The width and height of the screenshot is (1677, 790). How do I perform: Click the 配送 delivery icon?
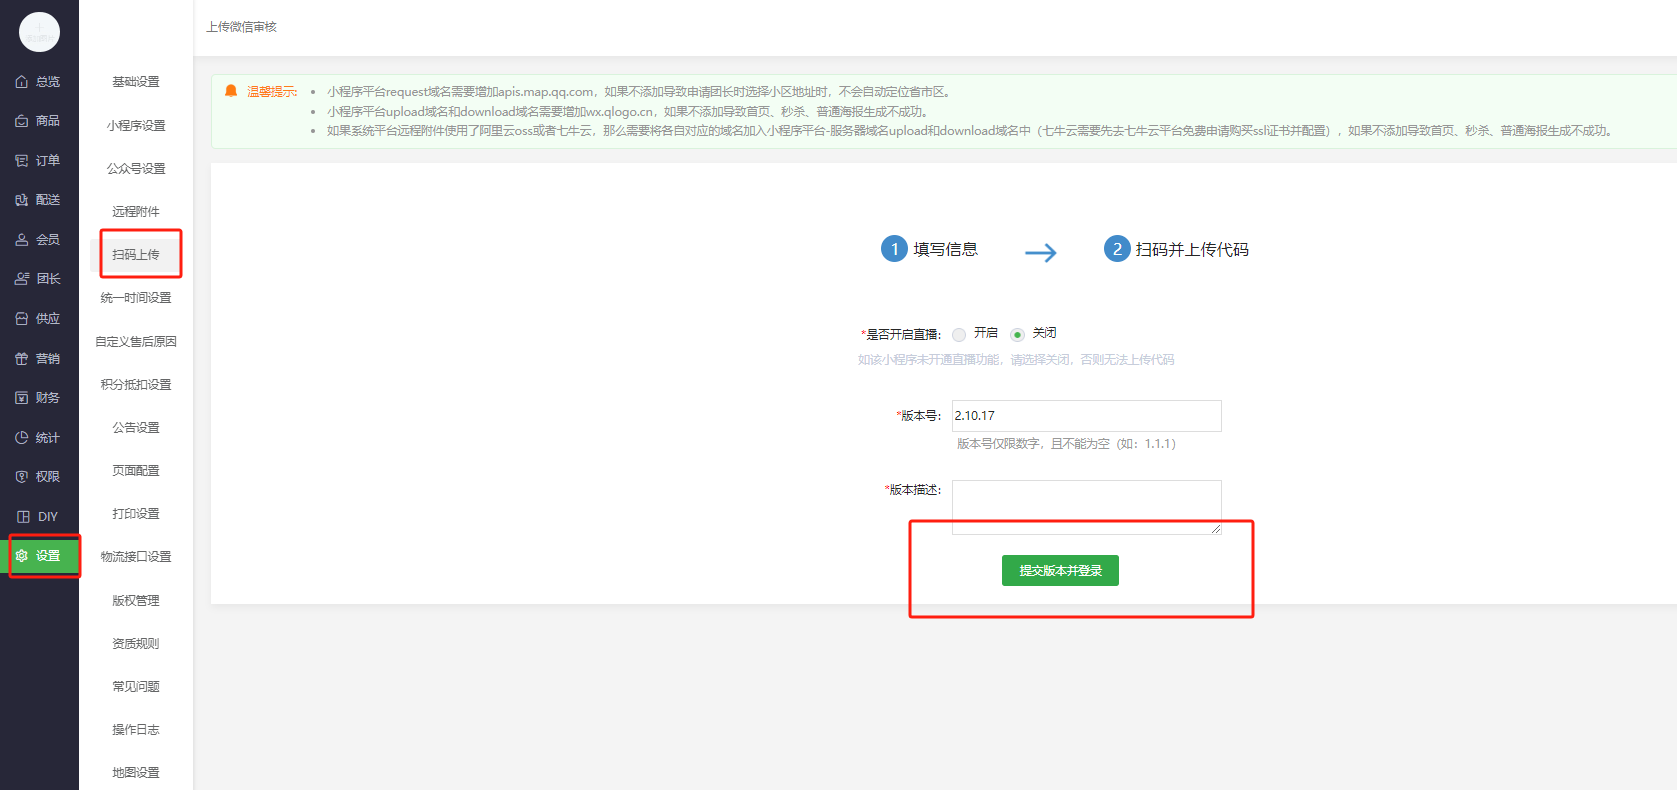21,200
